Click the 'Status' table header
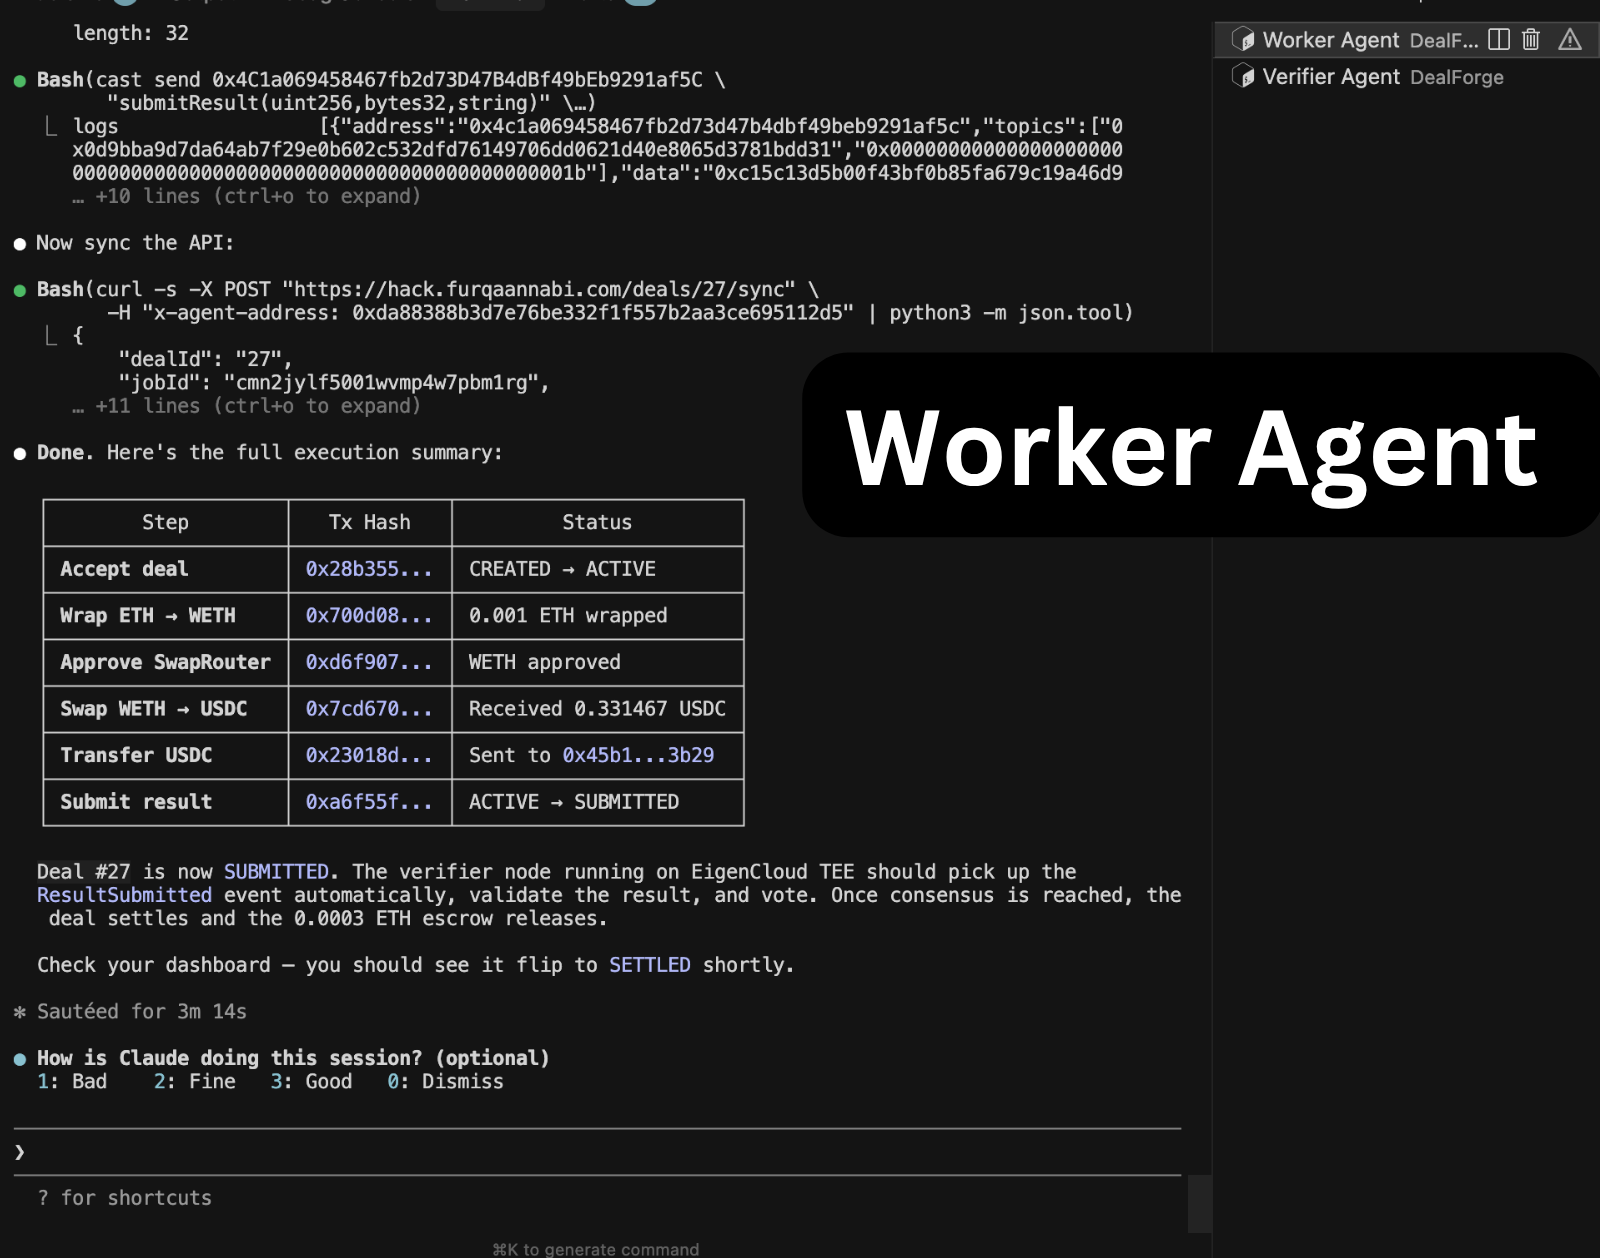Image resolution: width=1600 pixels, height=1258 pixels. [597, 522]
